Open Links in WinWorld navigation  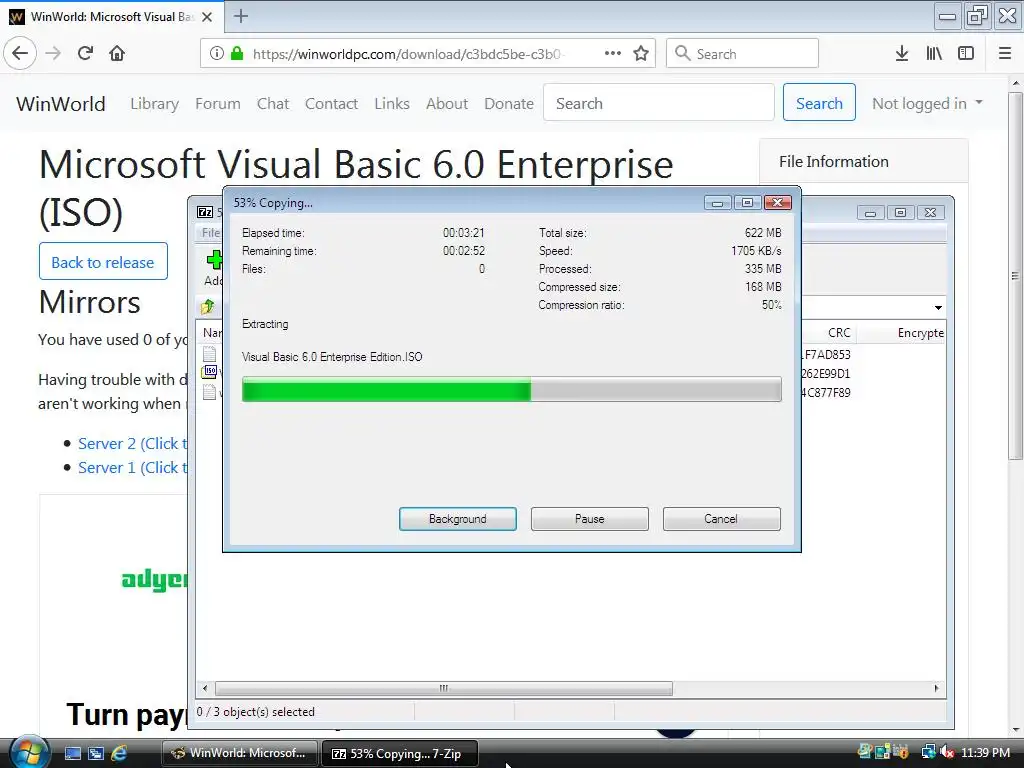pos(392,104)
